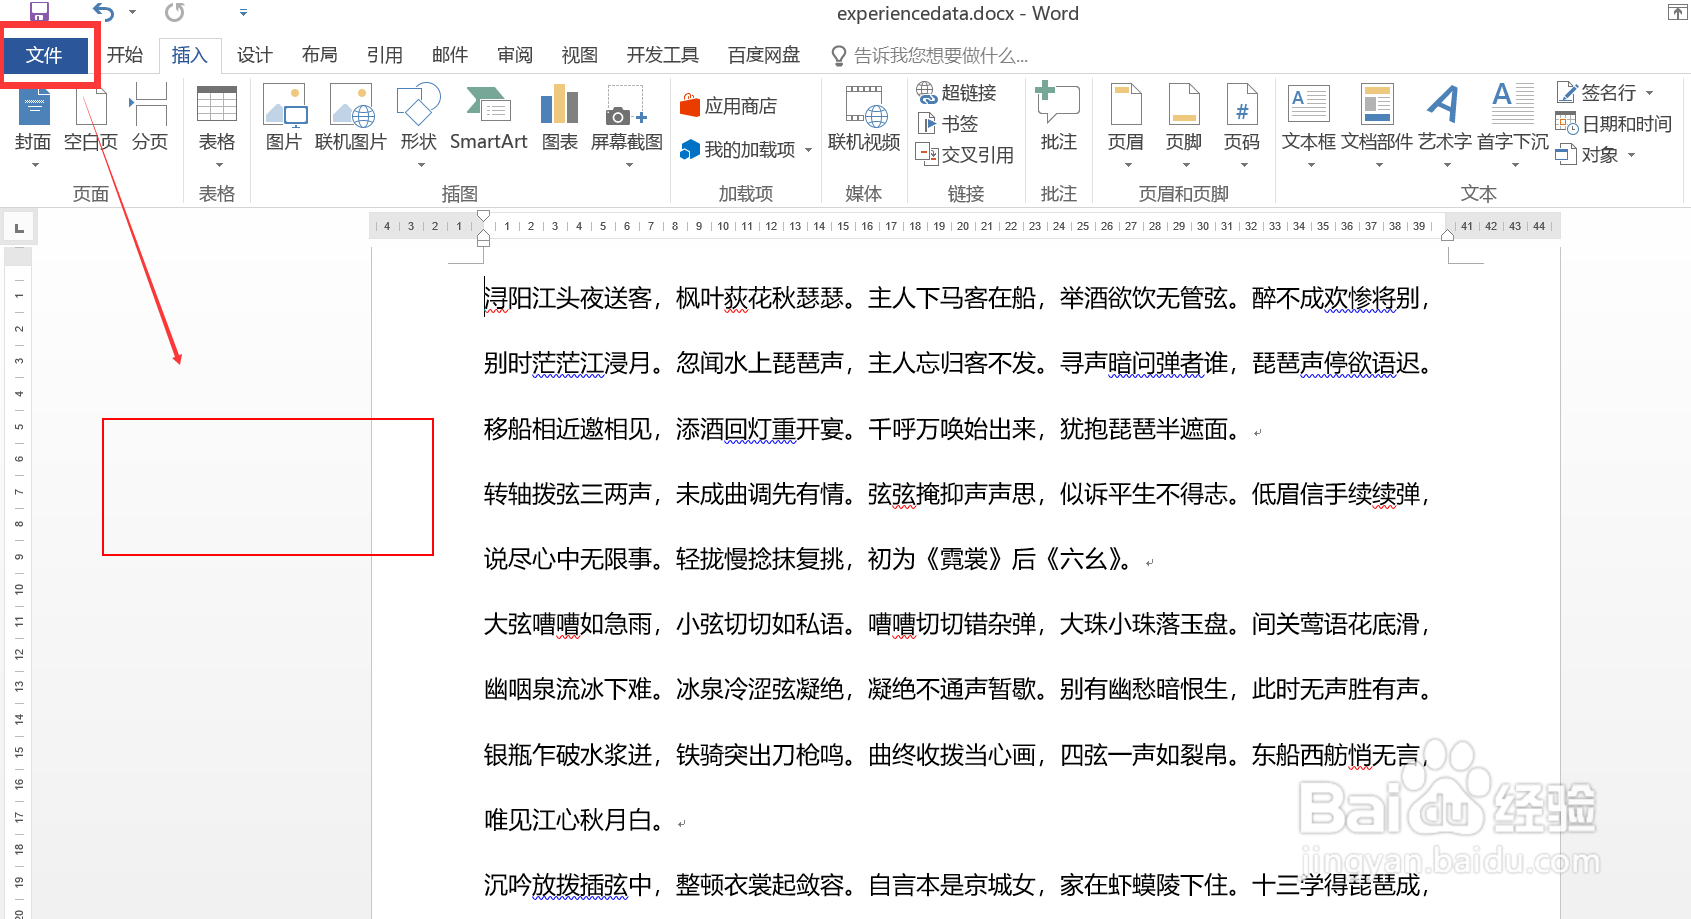This screenshot has height=919, width=1691.
Task: Insert a 签名行 signature line
Action: click(x=1596, y=93)
